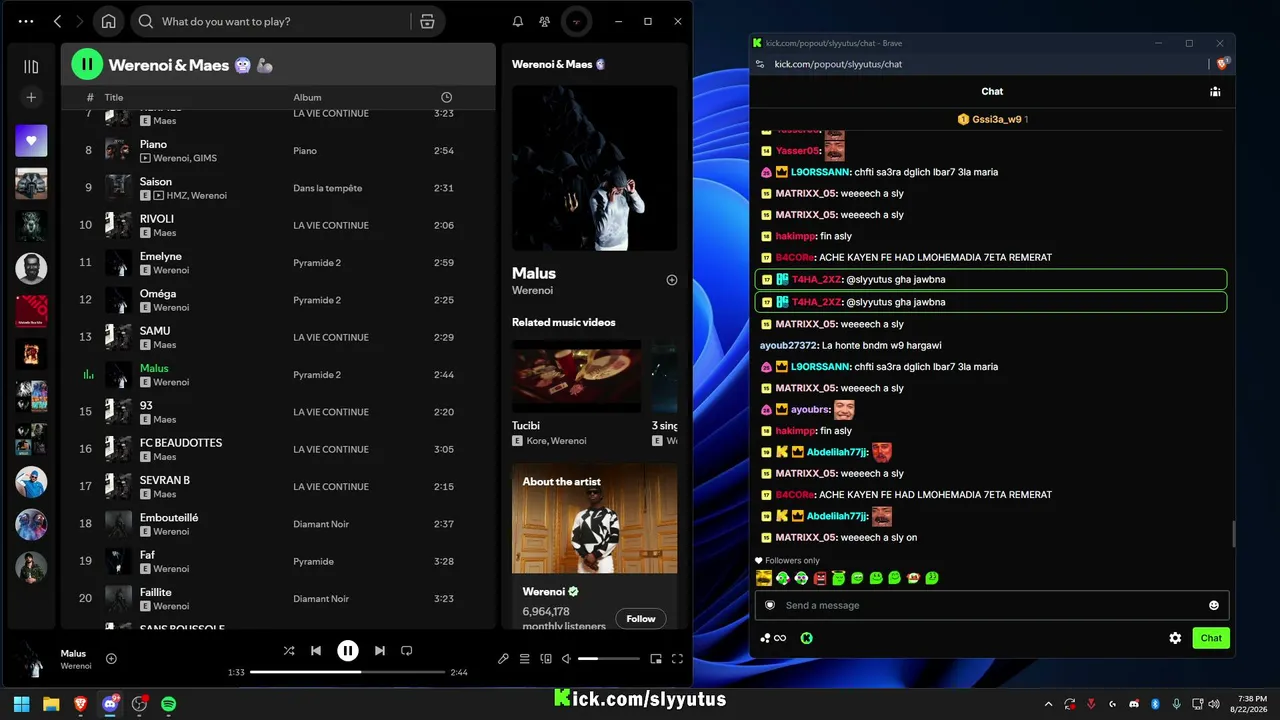Skip to the next track
Screen dimensions: 1280x720
click(380, 651)
